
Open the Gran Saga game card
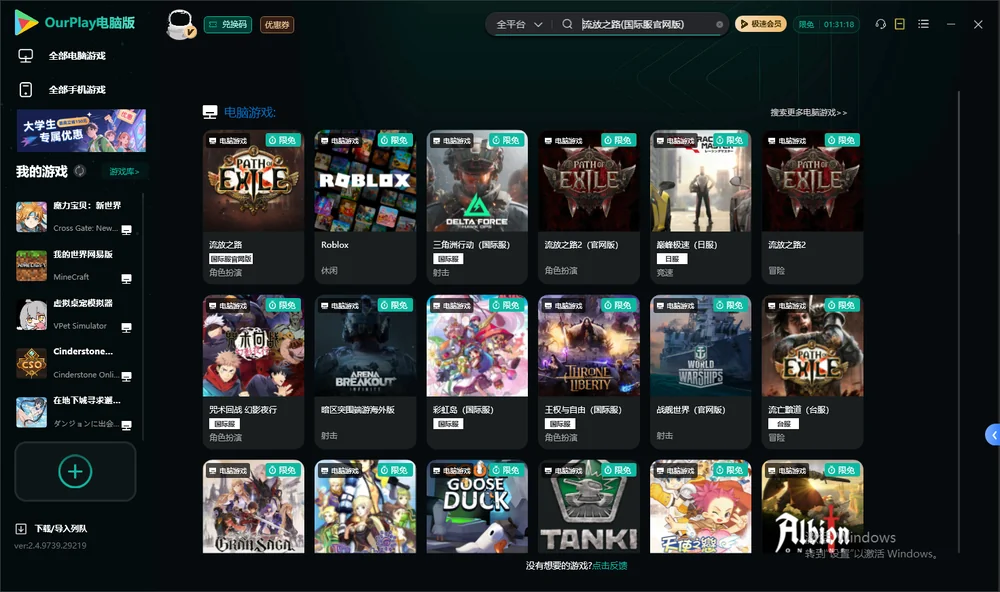(253, 507)
